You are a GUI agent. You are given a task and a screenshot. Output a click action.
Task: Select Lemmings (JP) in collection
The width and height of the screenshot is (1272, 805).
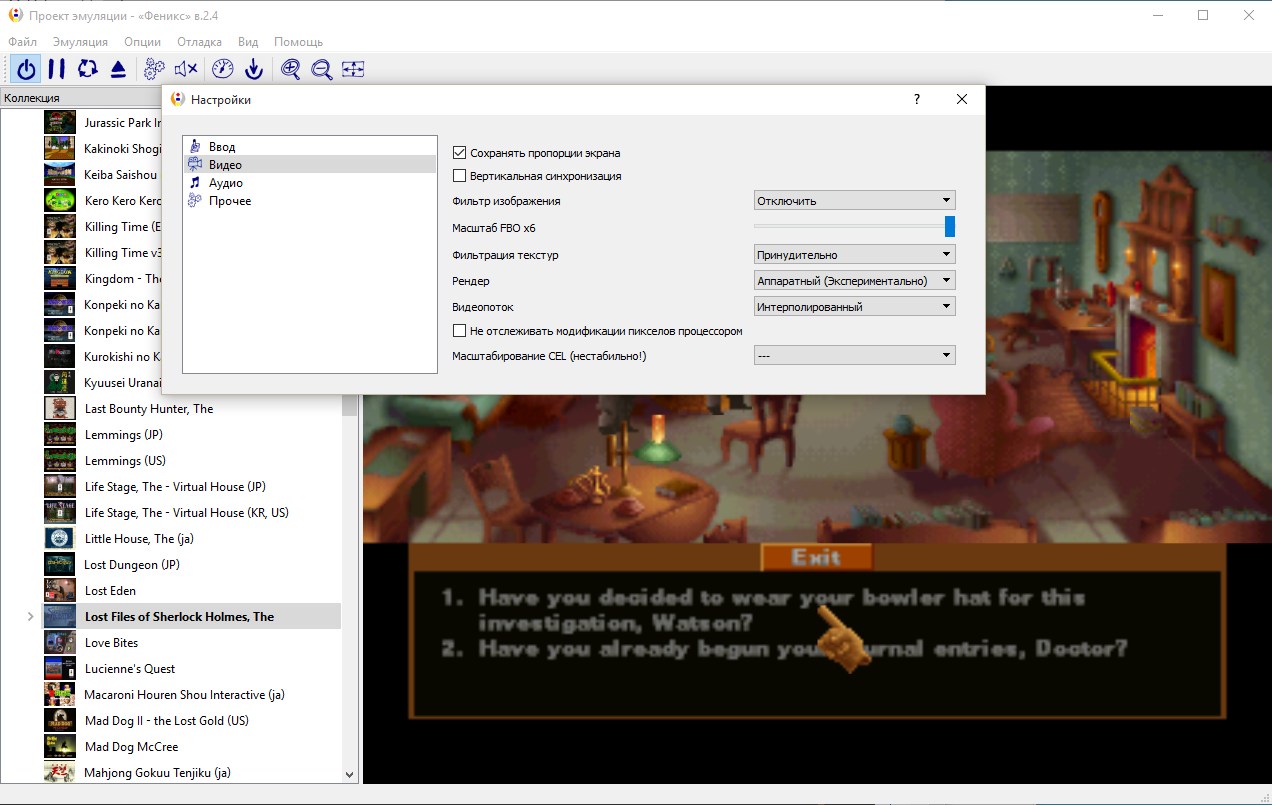124,434
